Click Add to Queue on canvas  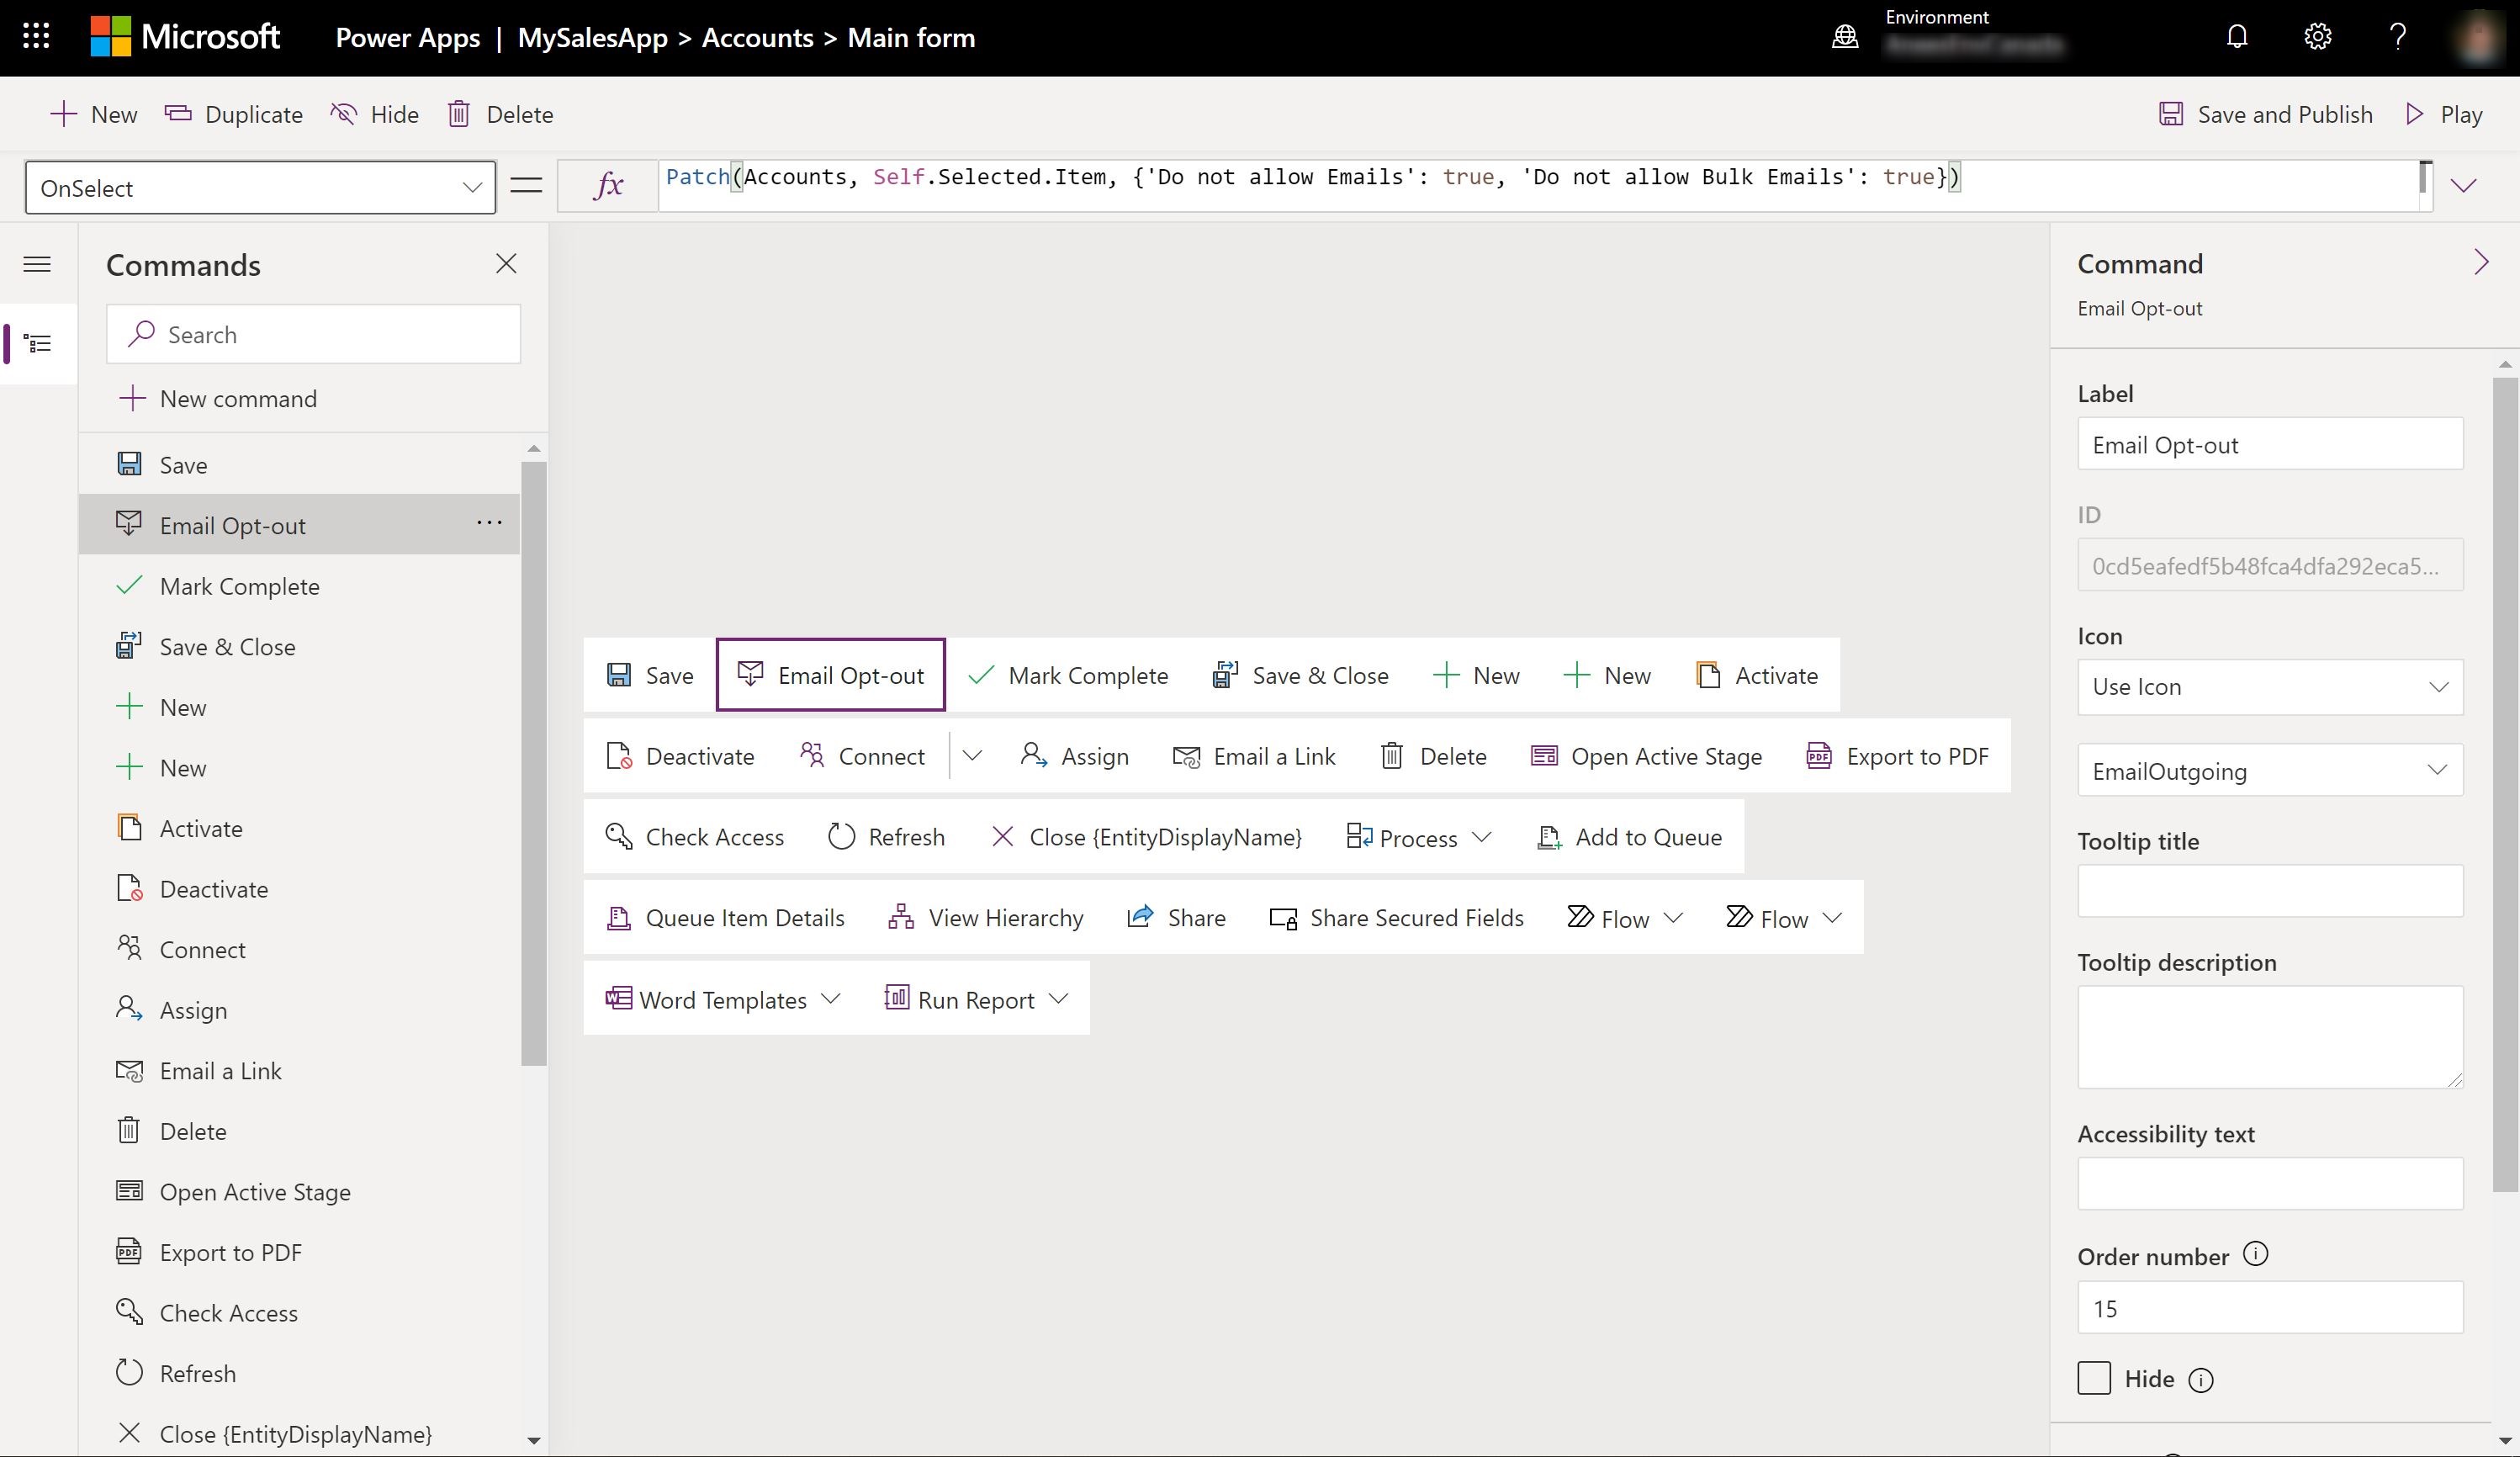tap(1630, 836)
